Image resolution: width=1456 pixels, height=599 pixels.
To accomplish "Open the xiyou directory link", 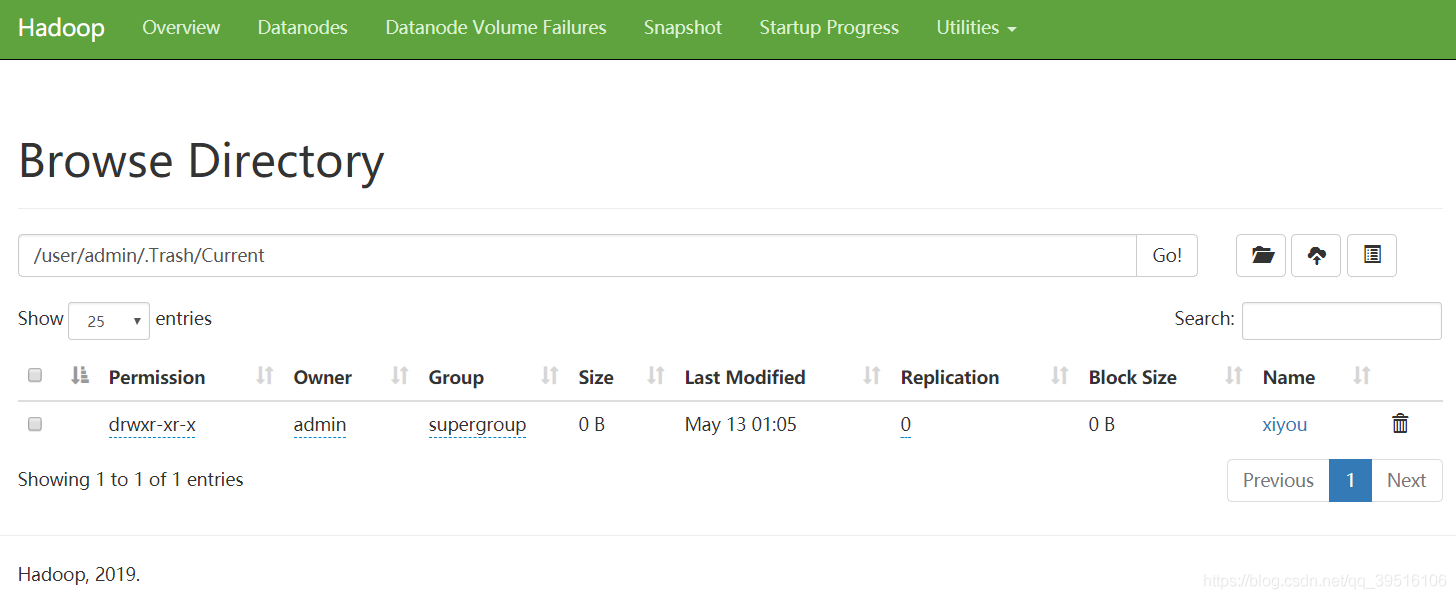I will (1285, 425).
